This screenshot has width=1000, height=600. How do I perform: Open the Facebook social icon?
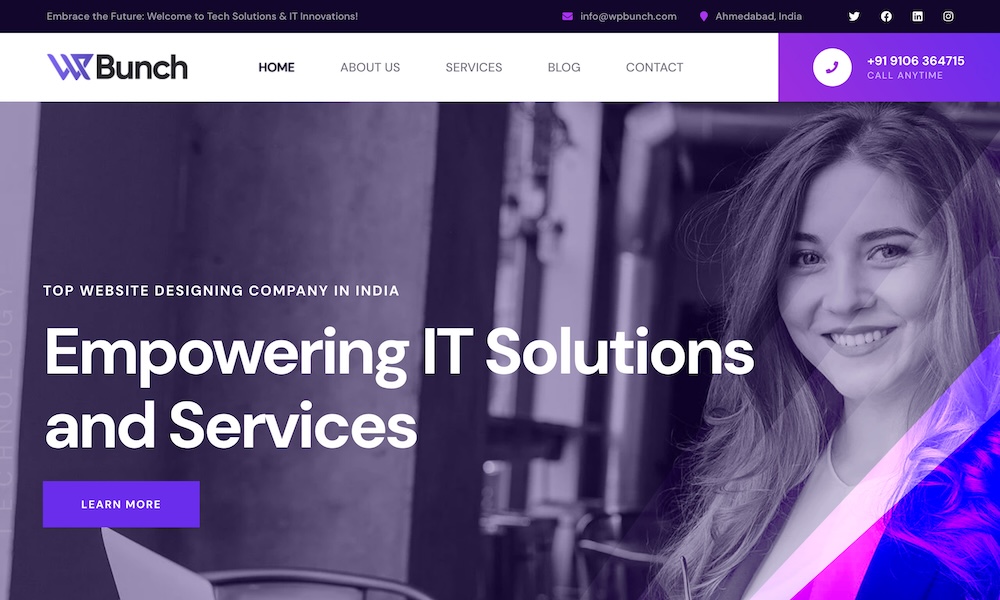pos(886,17)
